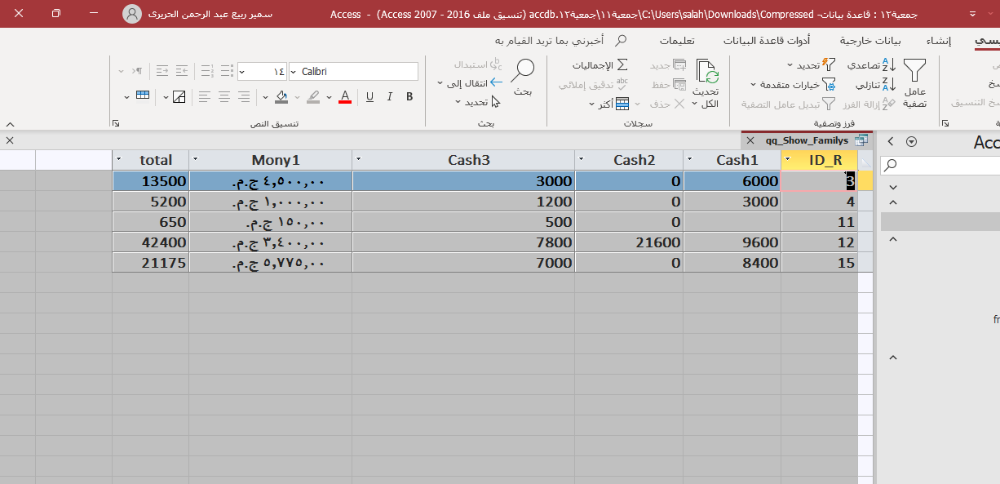
Task: Open the total column filter arrow
Action: (x=121, y=160)
